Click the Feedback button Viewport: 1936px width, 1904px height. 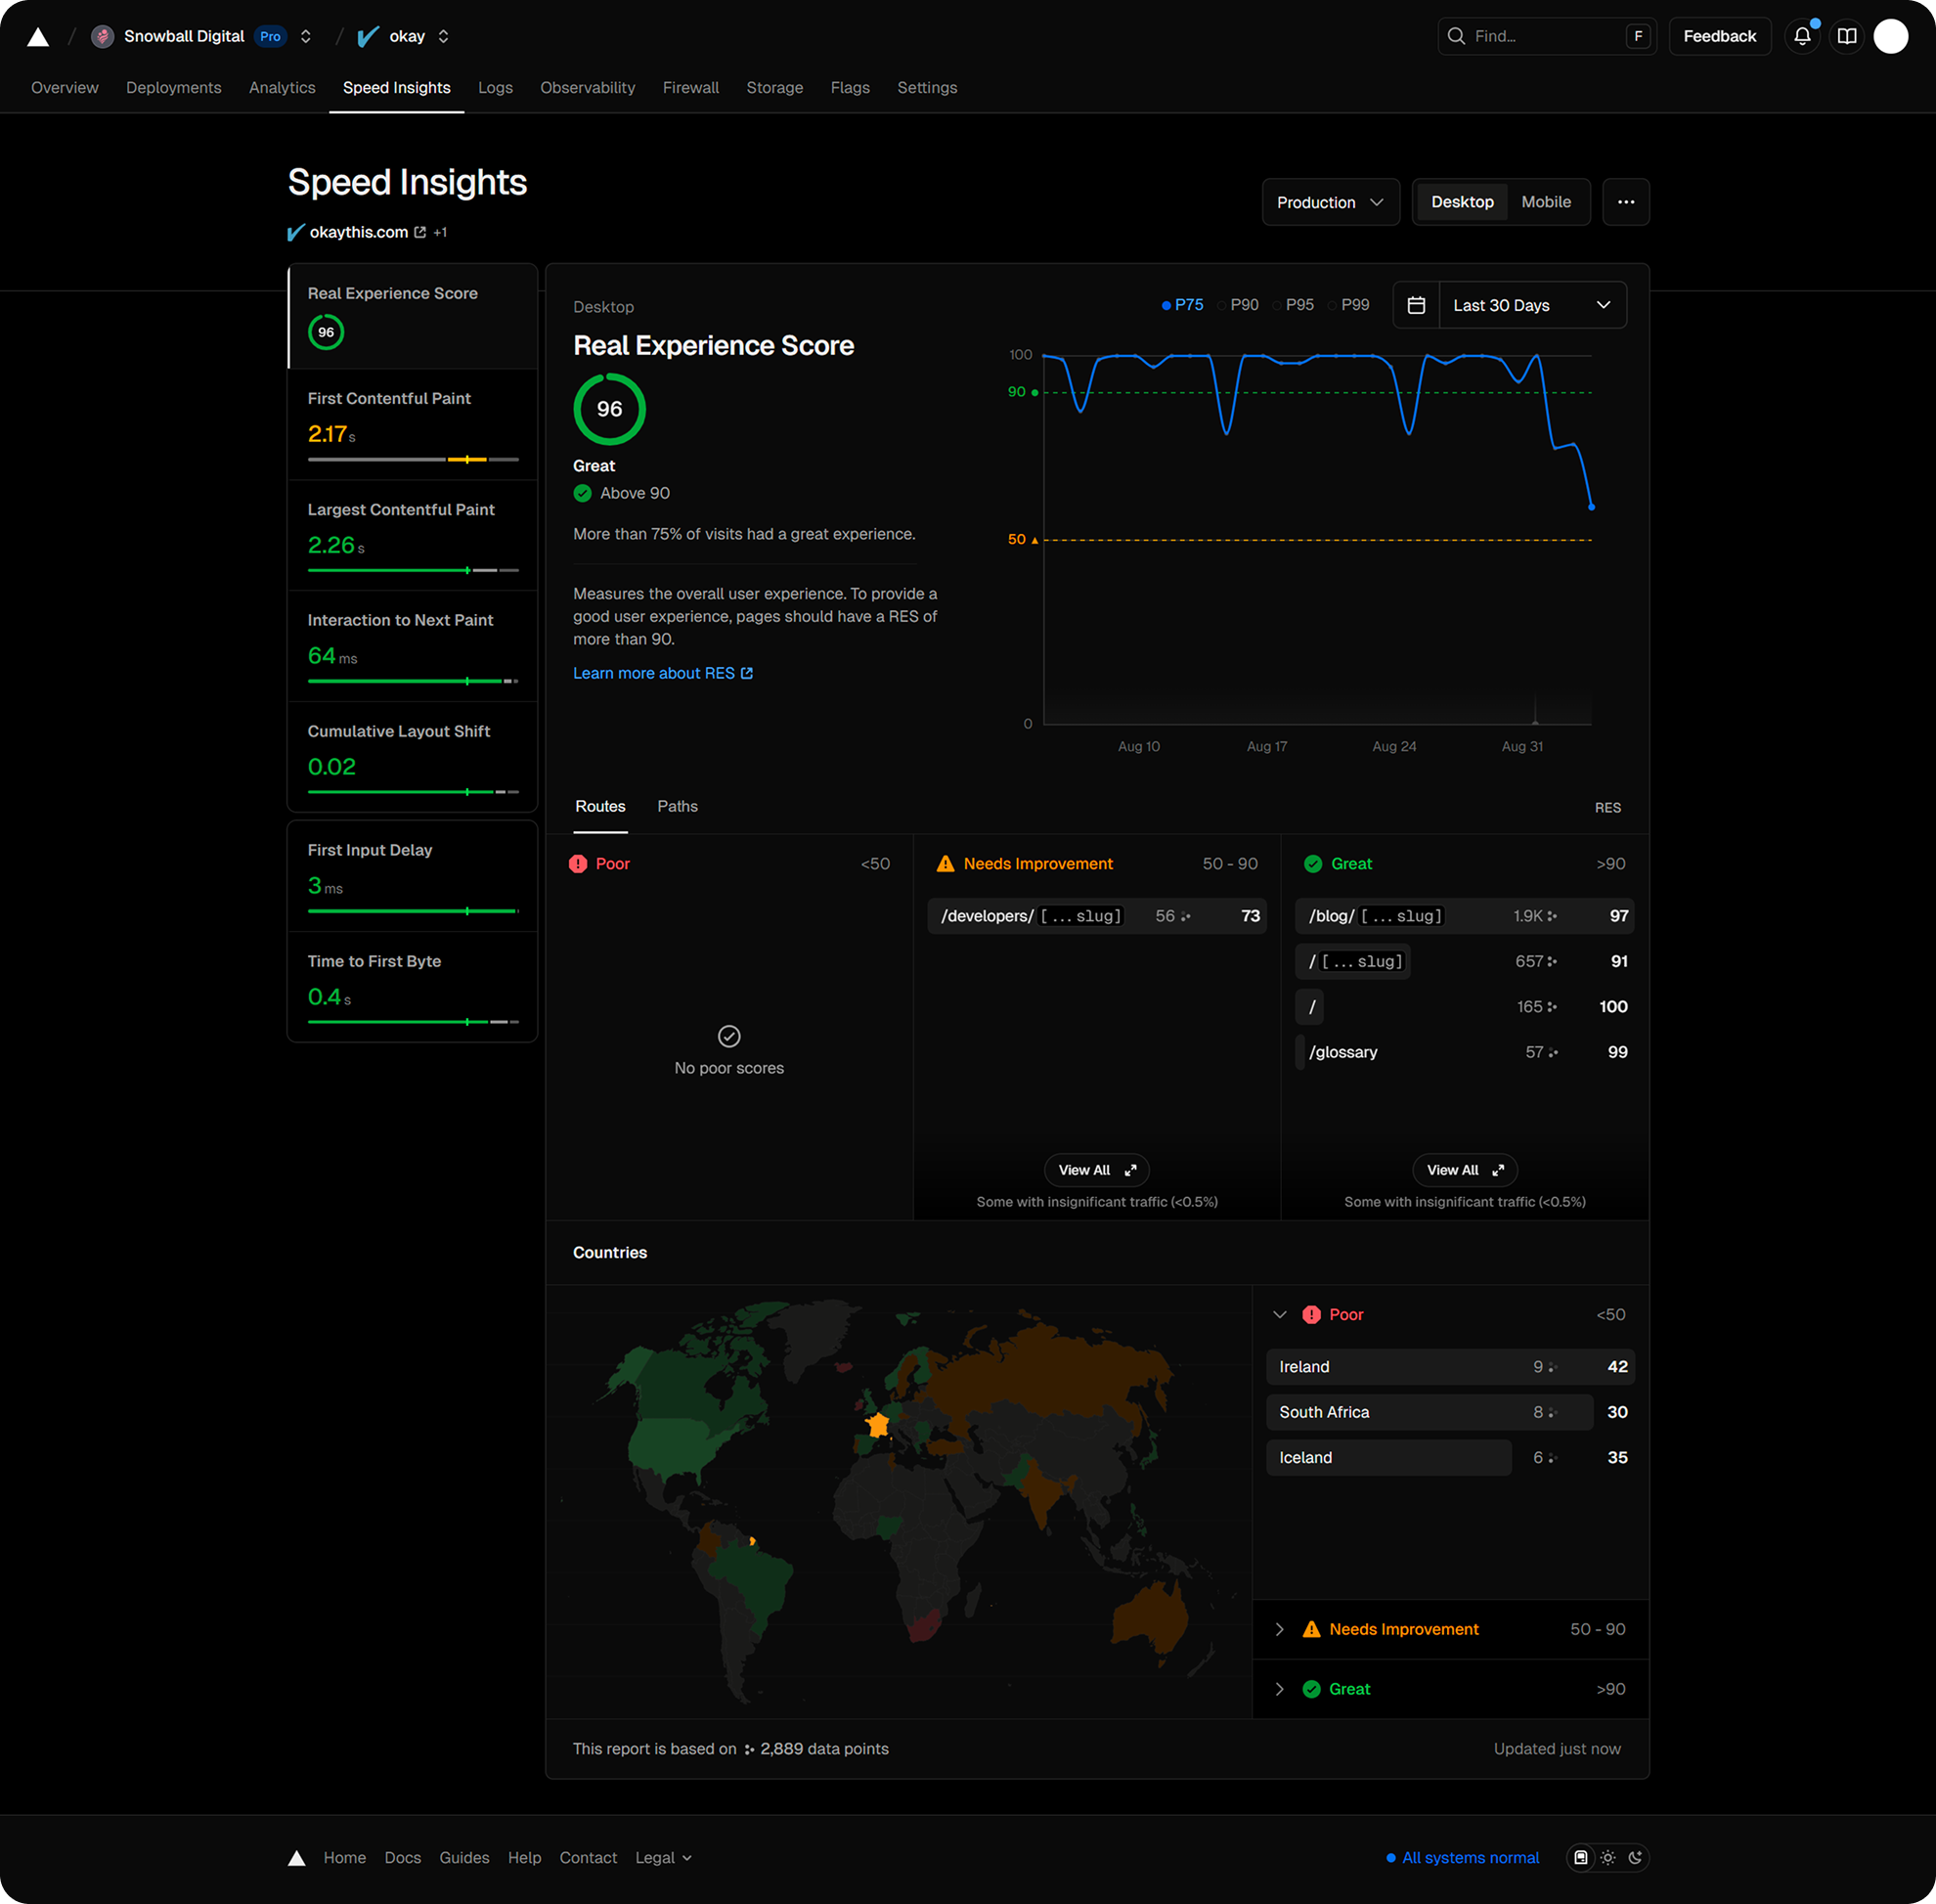pyautogui.click(x=1719, y=36)
